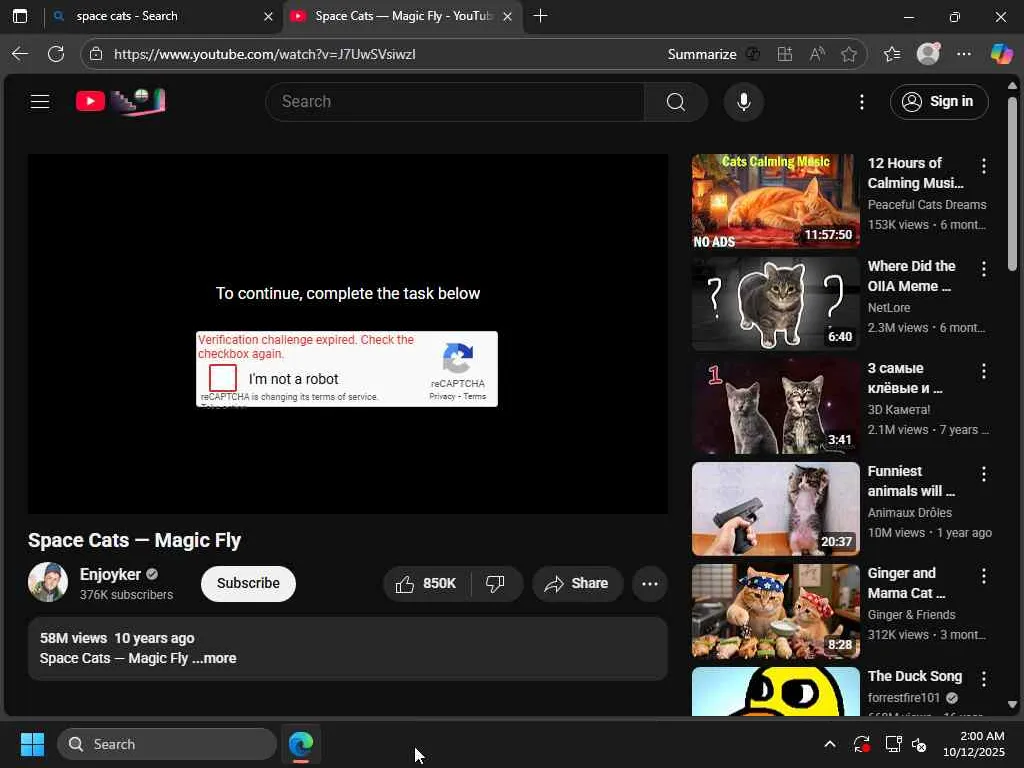Viewport: 1024px width, 768px height.
Task: Open the "Funniest animals will" video title
Action: 911,481
